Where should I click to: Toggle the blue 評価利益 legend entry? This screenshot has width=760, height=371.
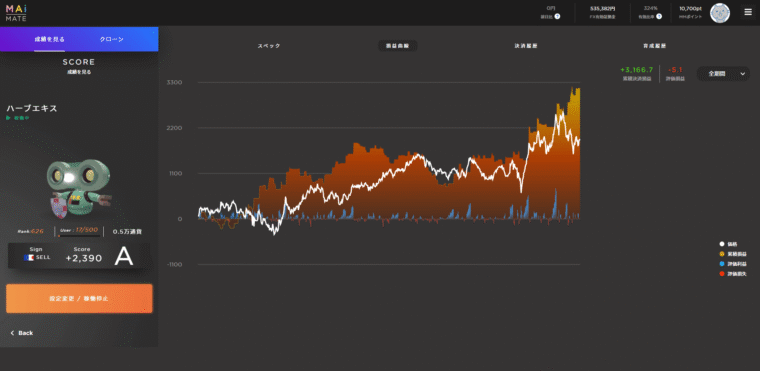click(x=733, y=264)
